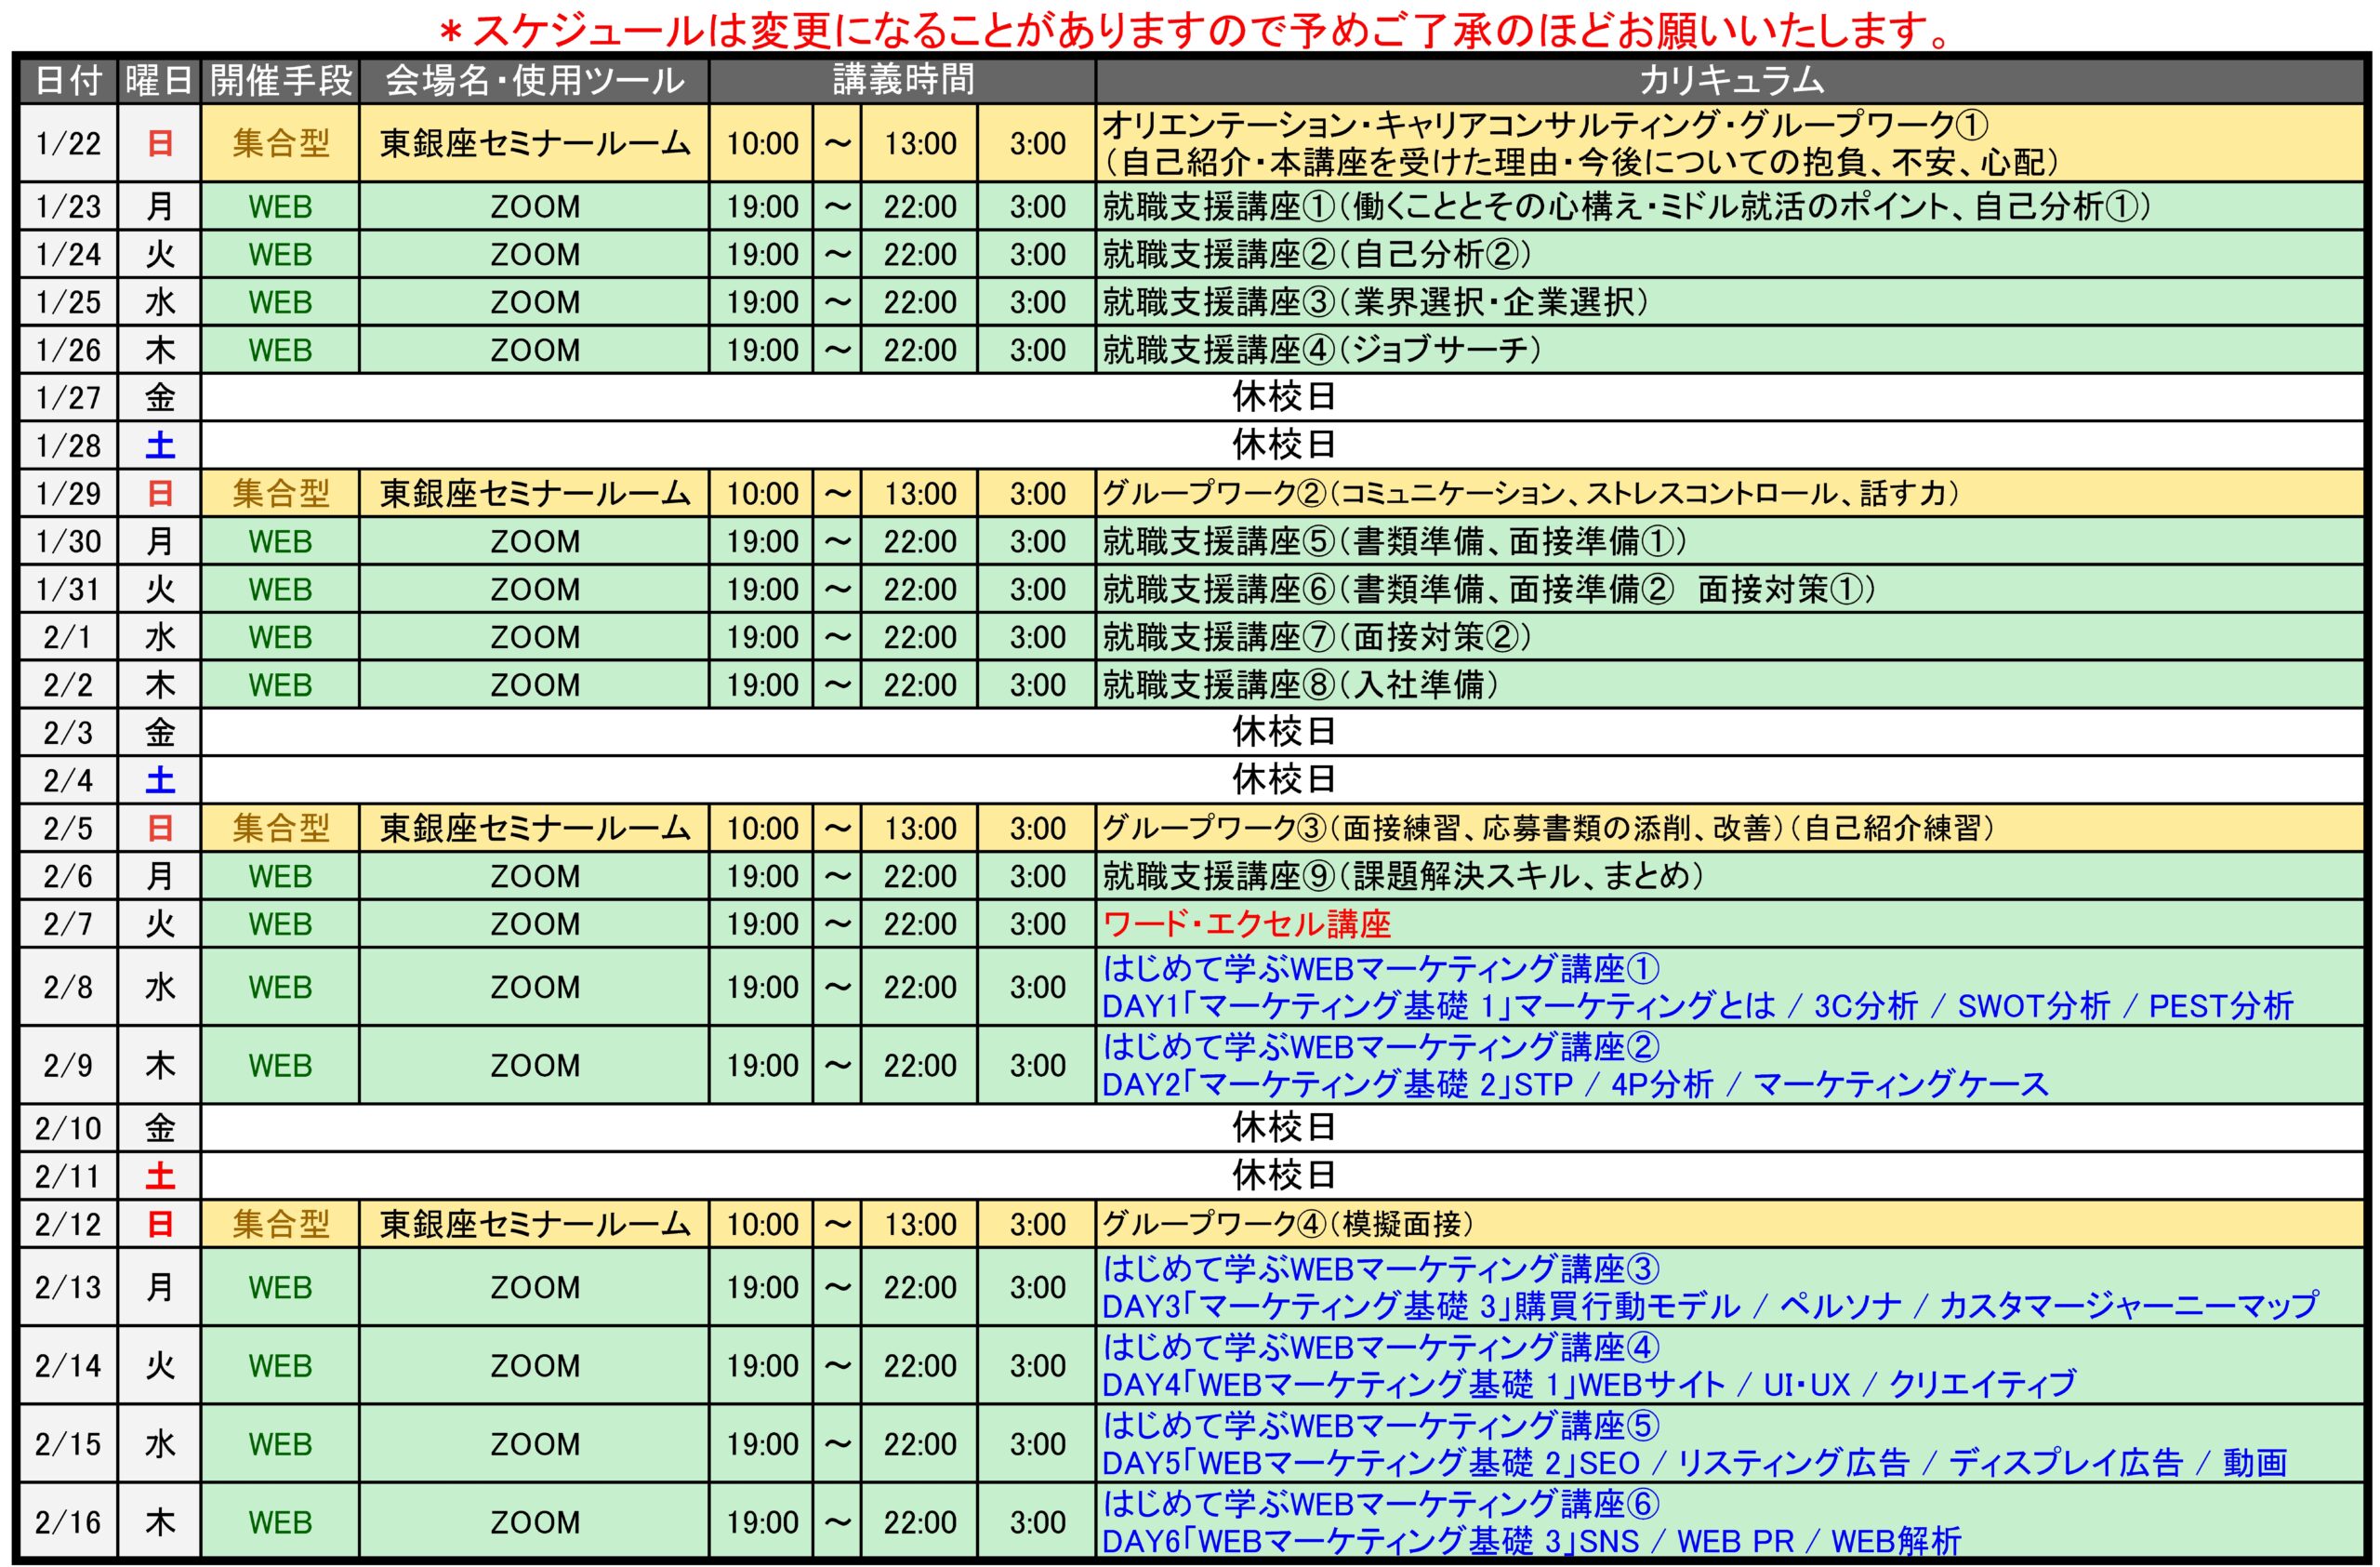Click 13:00 end time in the 2/12 row

click(x=919, y=1224)
